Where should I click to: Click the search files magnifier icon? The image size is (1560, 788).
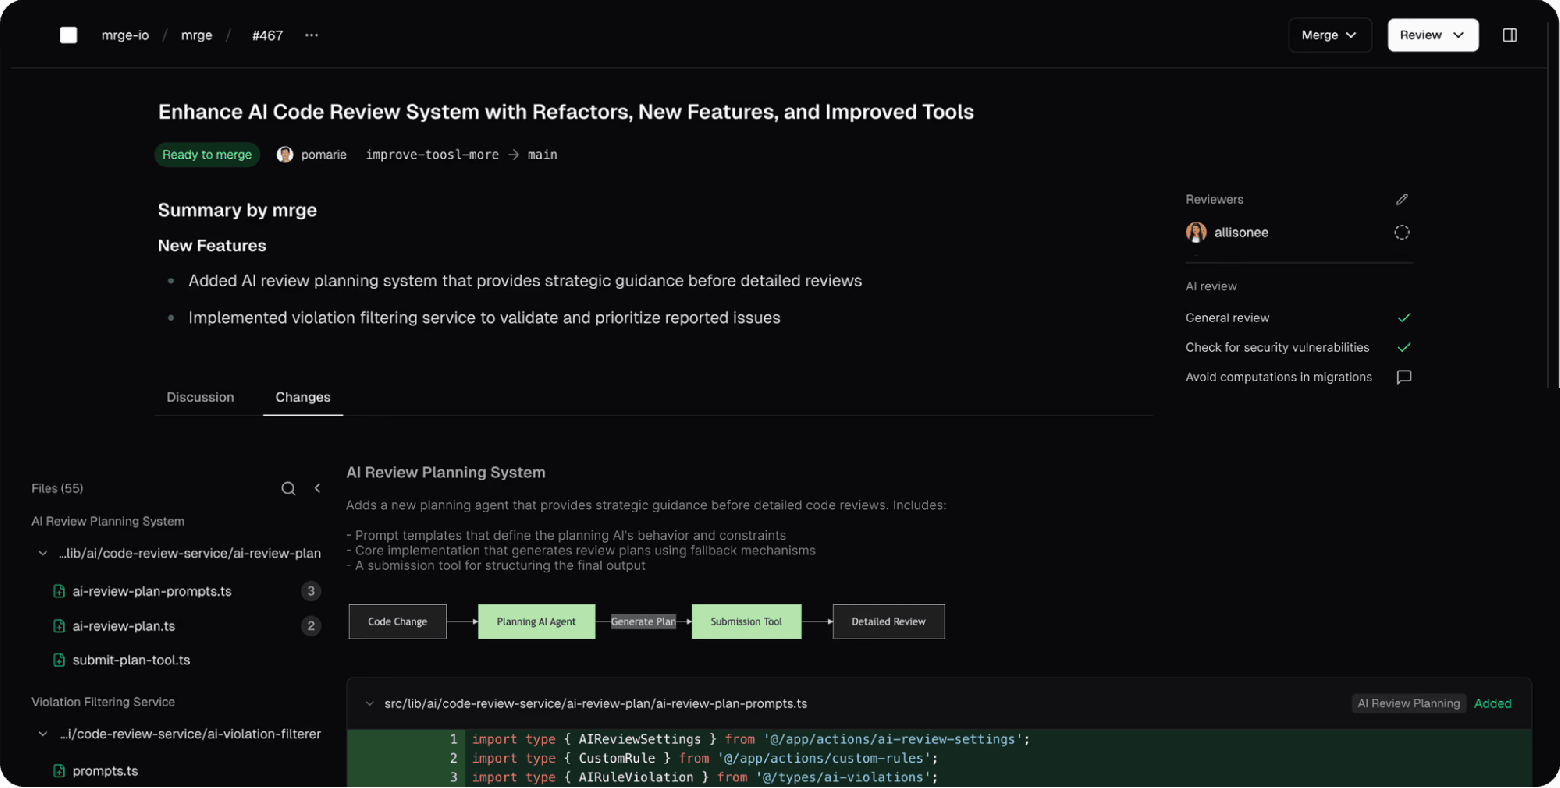coord(288,489)
